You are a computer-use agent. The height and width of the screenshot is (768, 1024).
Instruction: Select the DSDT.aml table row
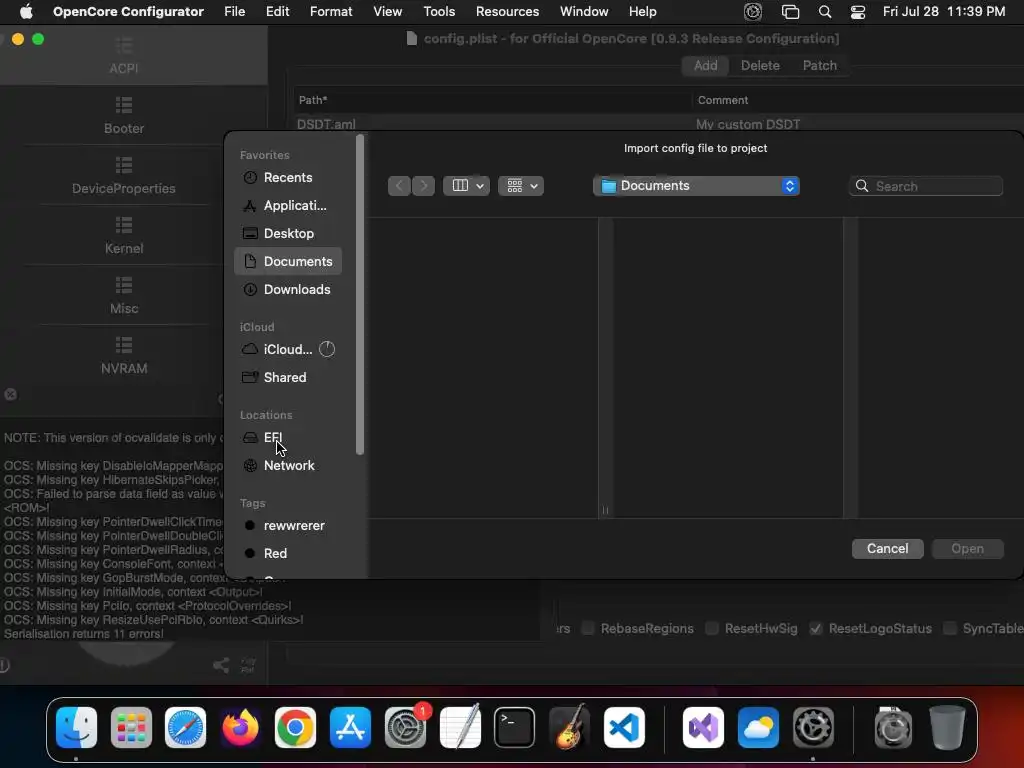point(658,124)
